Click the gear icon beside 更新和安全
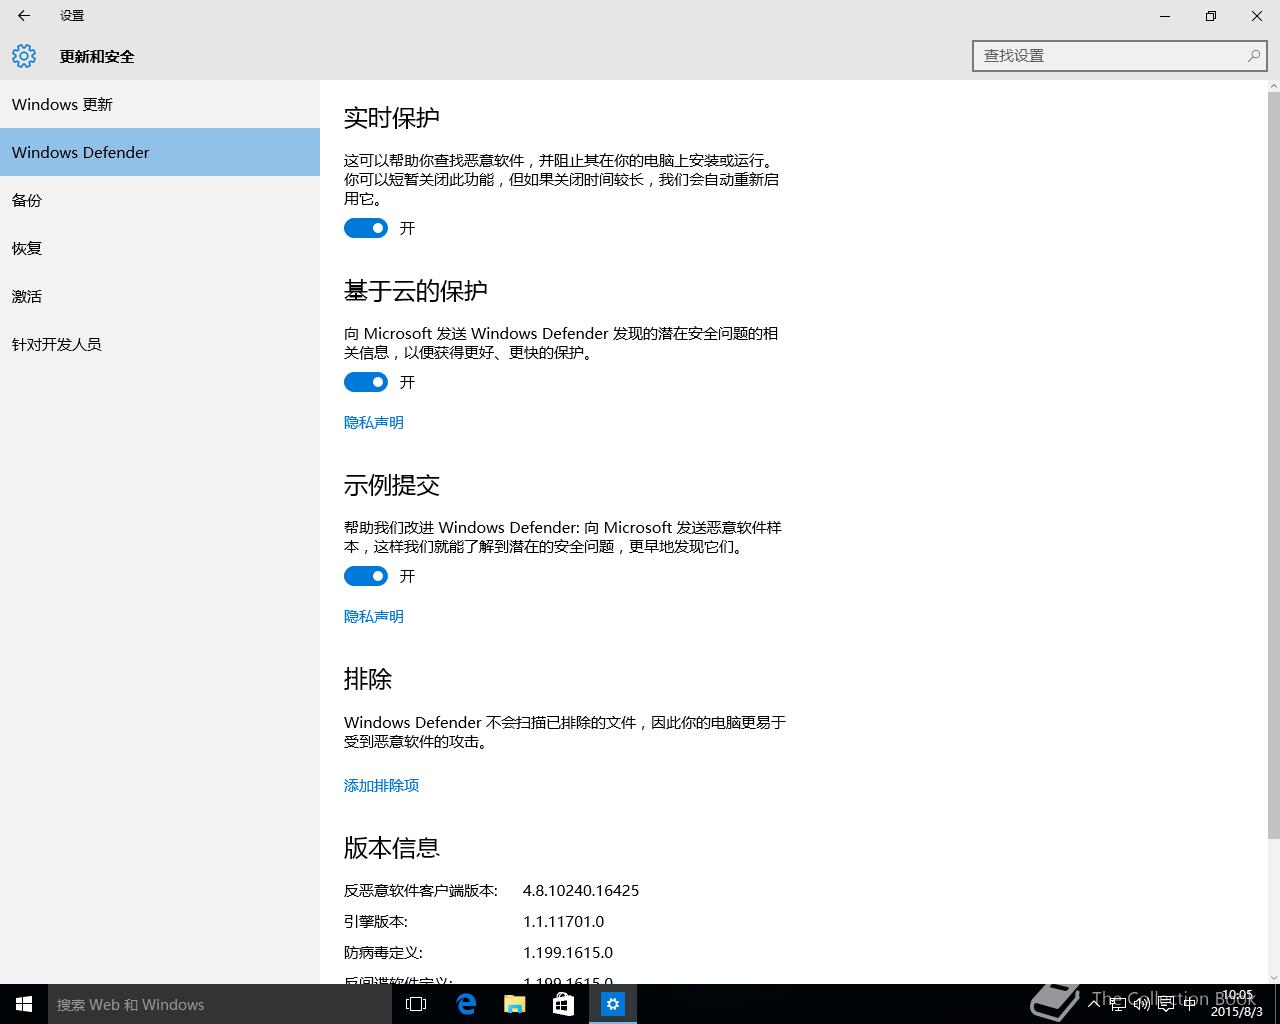Image resolution: width=1280 pixels, height=1024 pixels. coord(24,56)
